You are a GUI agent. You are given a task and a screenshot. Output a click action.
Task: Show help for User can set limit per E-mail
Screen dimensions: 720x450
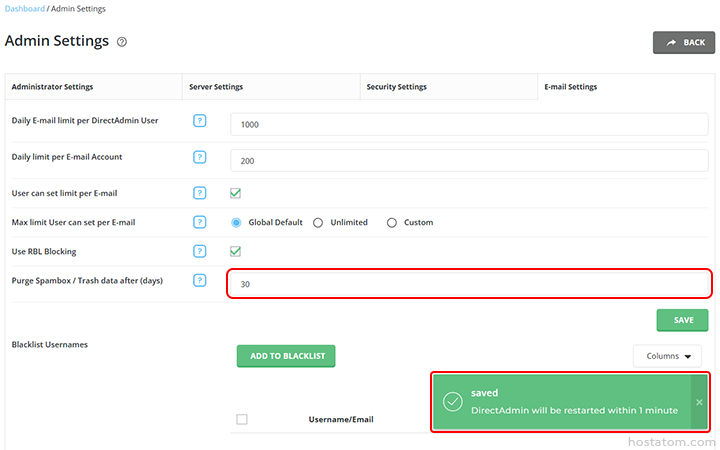200,193
